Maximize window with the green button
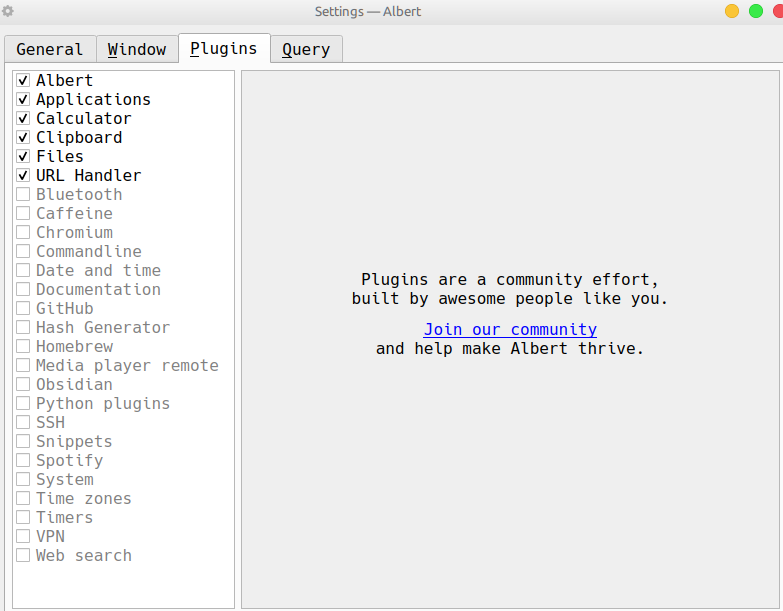This screenshot has width=783, height=611. tap(756, 11)
